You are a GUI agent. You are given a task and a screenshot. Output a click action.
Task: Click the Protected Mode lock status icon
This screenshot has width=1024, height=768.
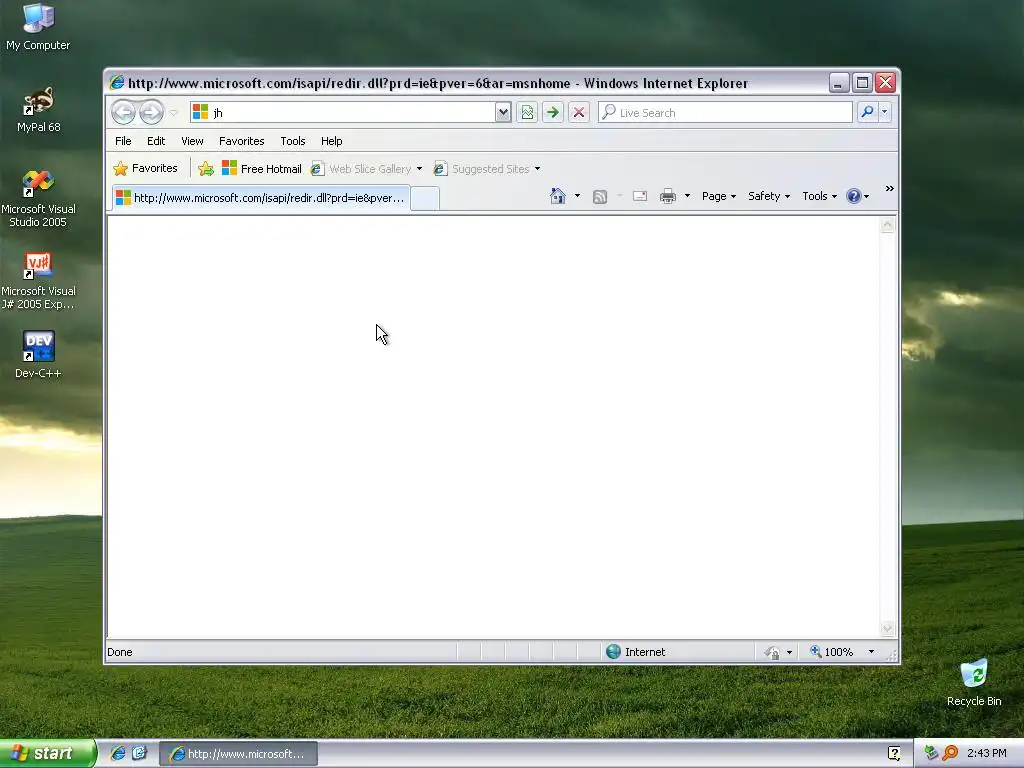772,652
